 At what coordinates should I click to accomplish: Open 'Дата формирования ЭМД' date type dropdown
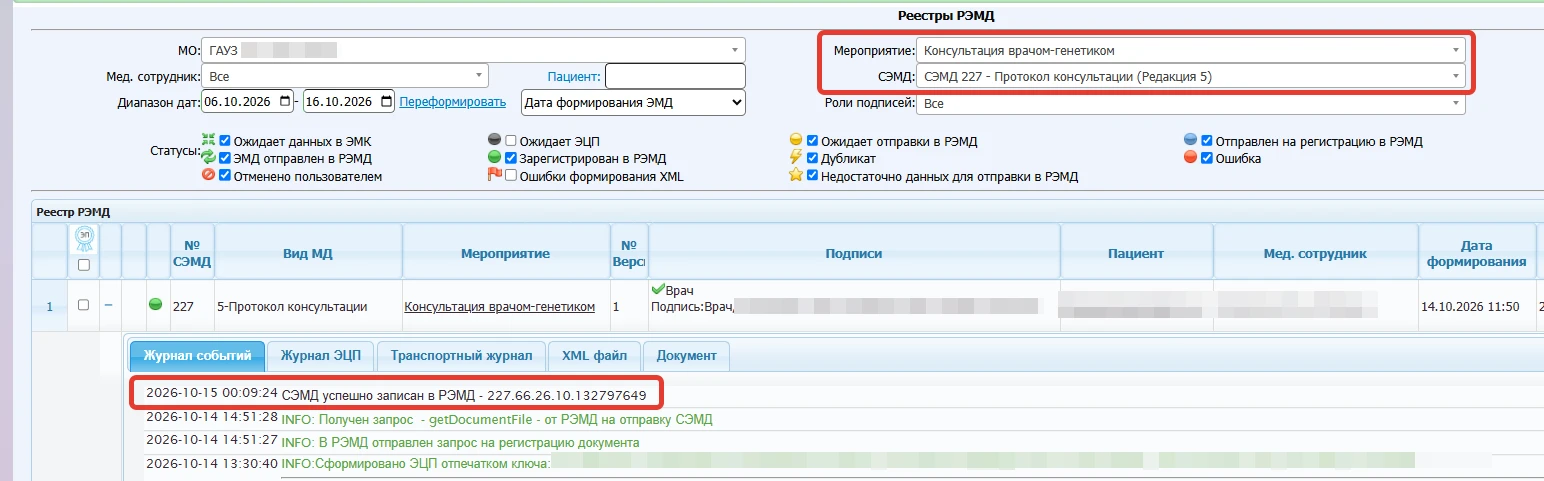click(x=634, y=102)
